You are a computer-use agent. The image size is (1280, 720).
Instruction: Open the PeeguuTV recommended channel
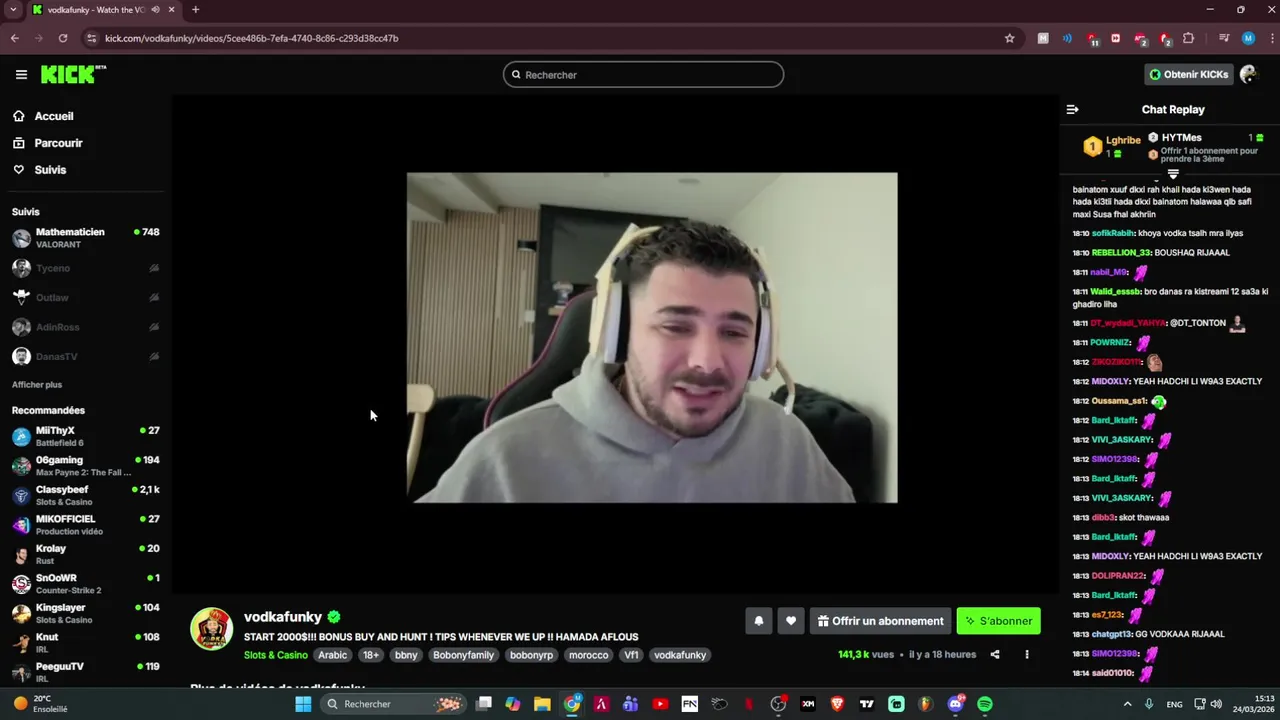coord(86,672)
